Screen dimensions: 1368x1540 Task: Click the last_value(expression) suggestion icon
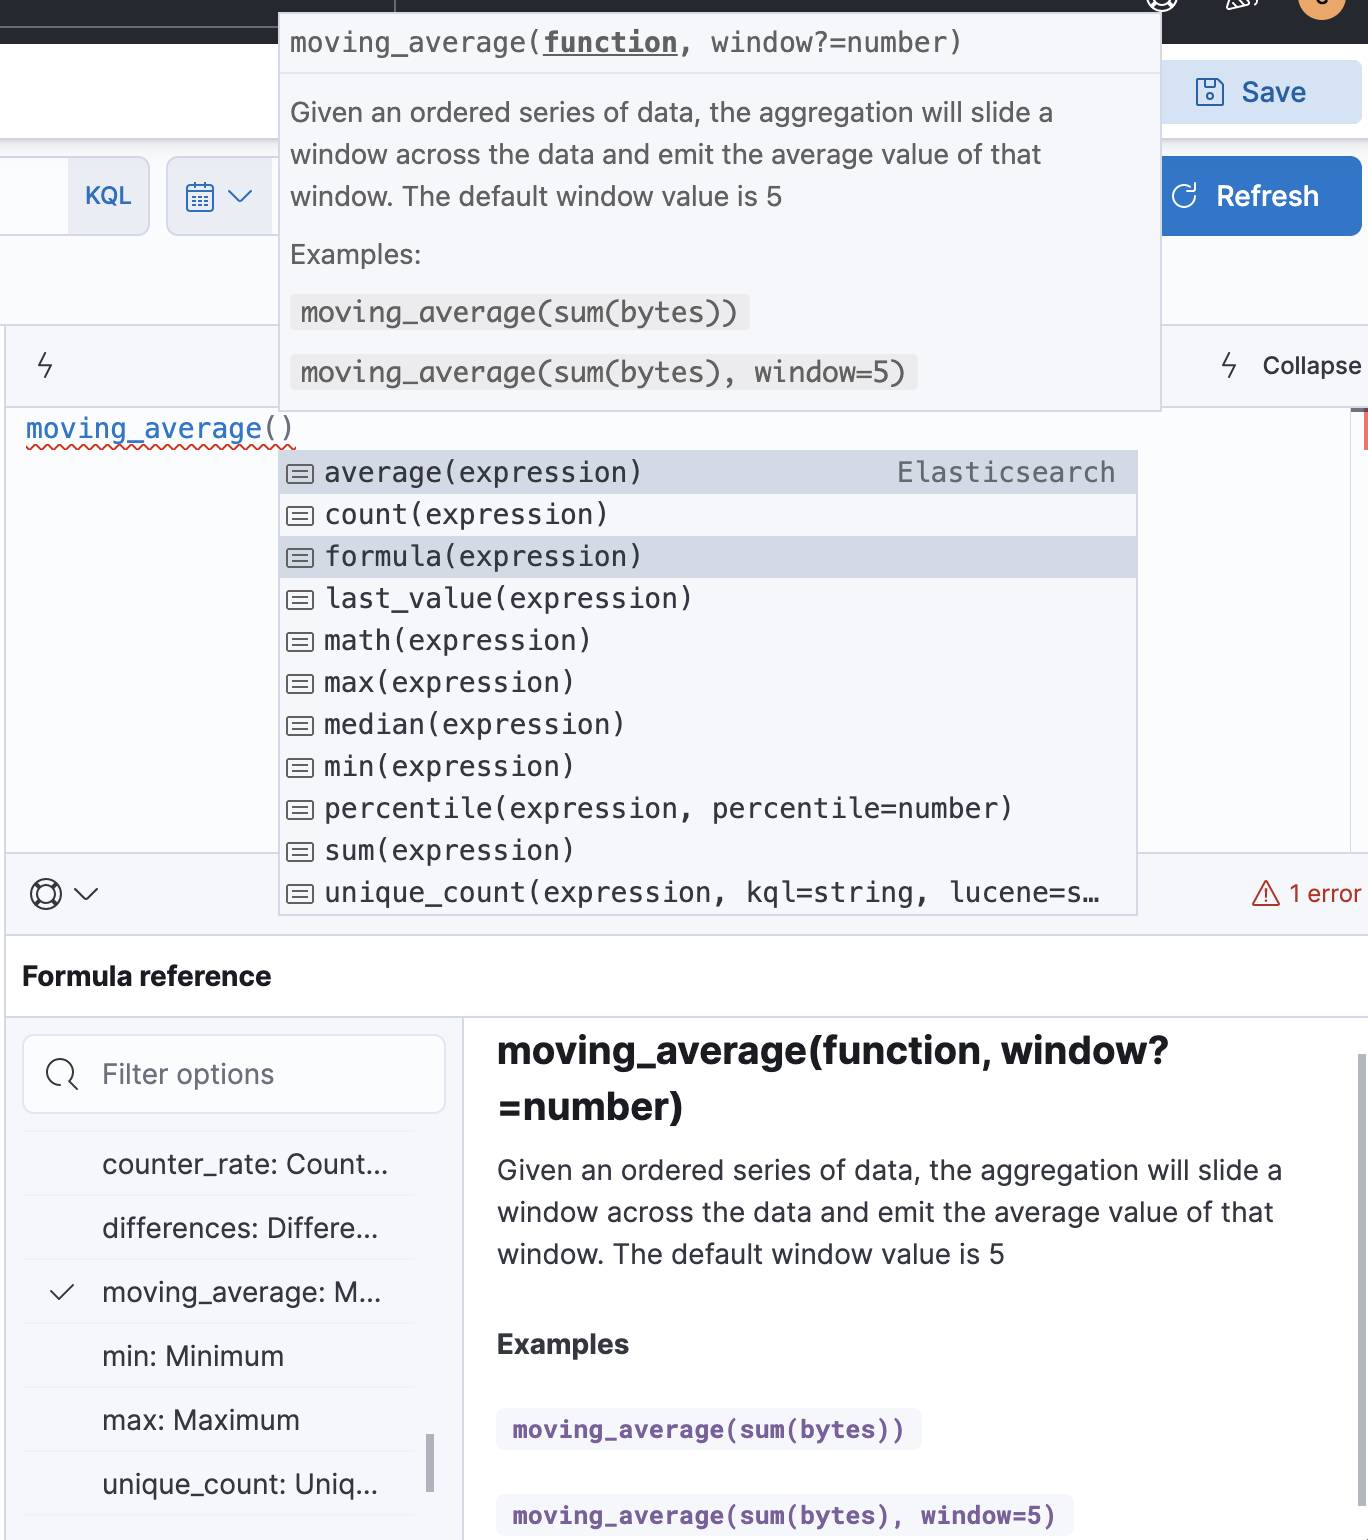click(300, 599)
